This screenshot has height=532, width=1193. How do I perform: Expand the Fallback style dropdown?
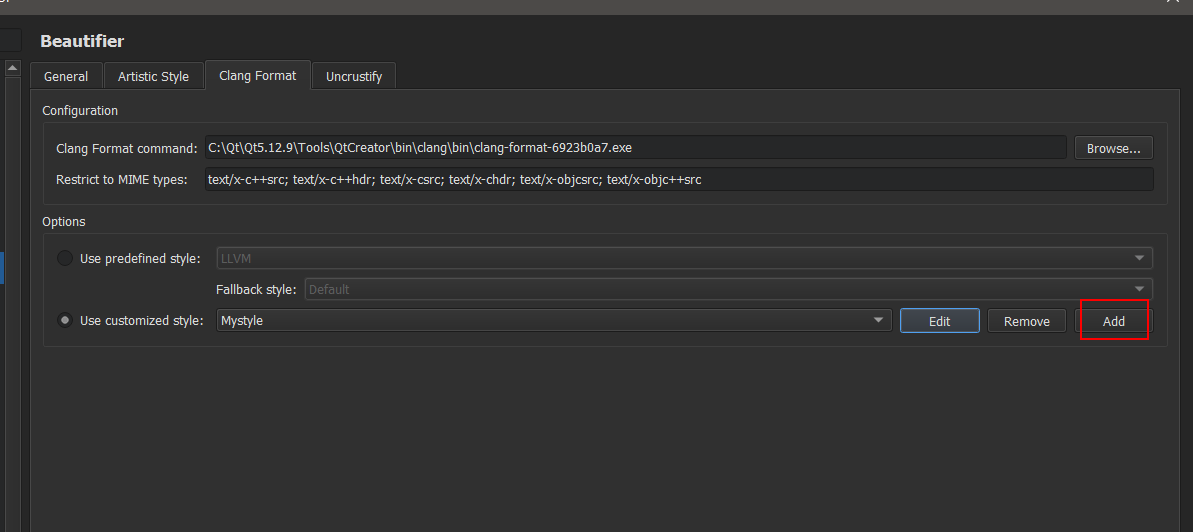tap(728, 289)
